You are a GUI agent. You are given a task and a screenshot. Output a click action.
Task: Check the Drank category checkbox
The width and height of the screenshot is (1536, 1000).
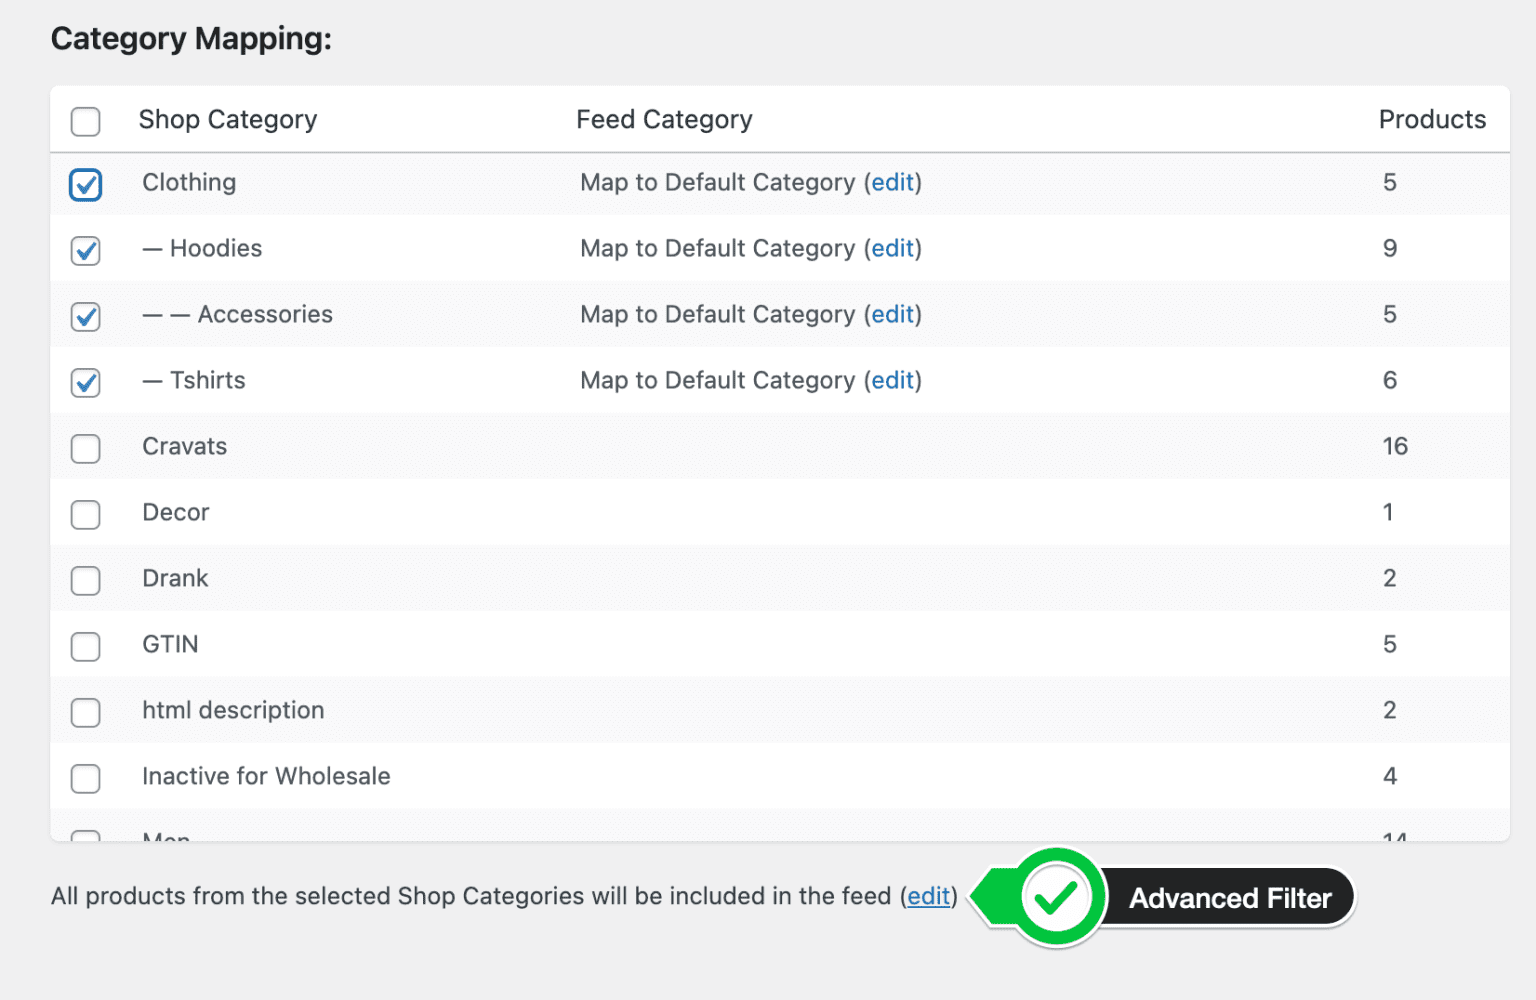(85, 581)
